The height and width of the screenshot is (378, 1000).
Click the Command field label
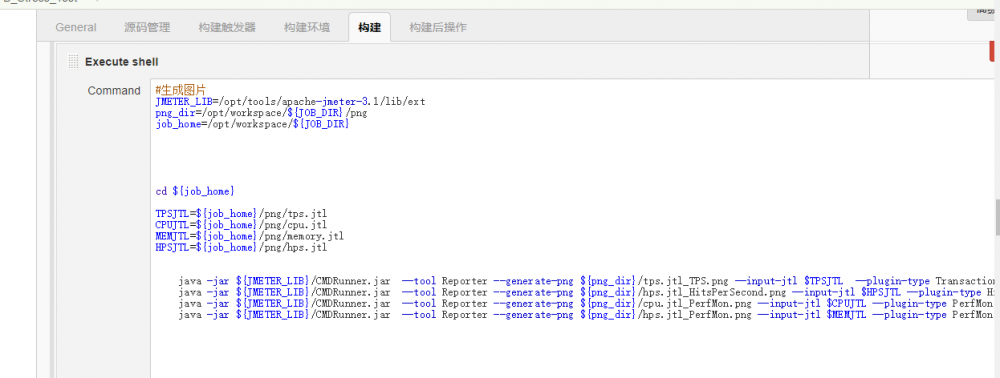pyautogui.click(x=114, y=91)
